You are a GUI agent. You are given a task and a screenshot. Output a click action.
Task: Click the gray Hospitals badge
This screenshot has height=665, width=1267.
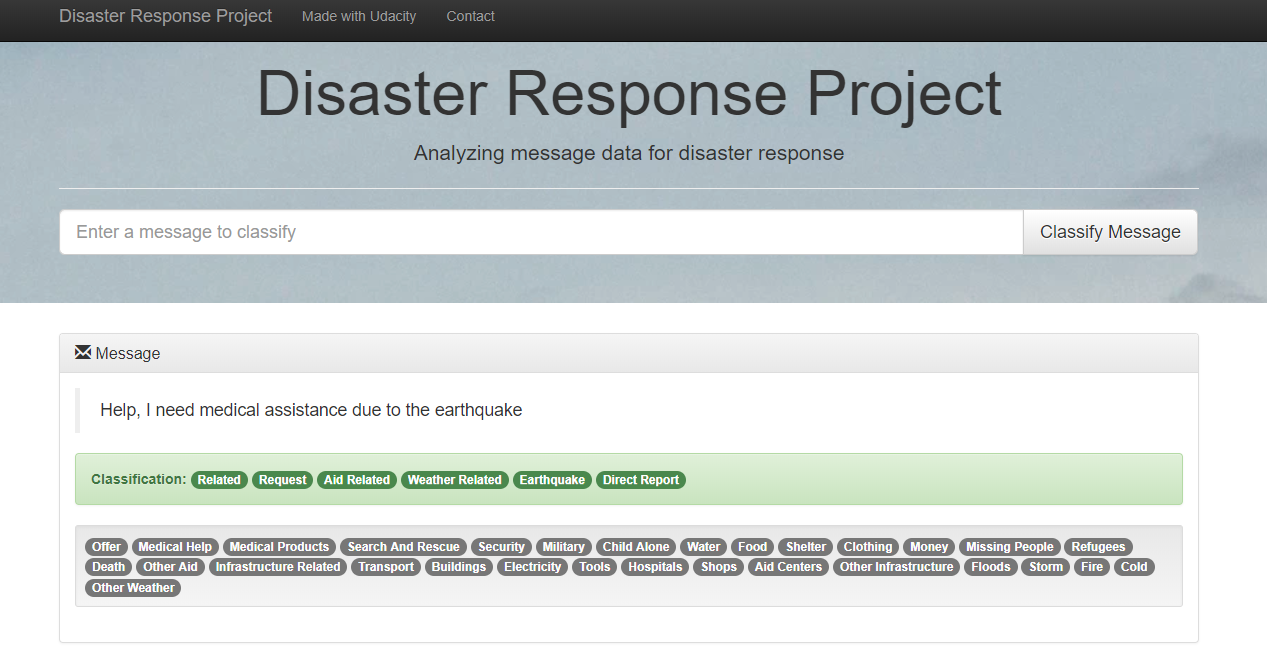tap(656, 567)
